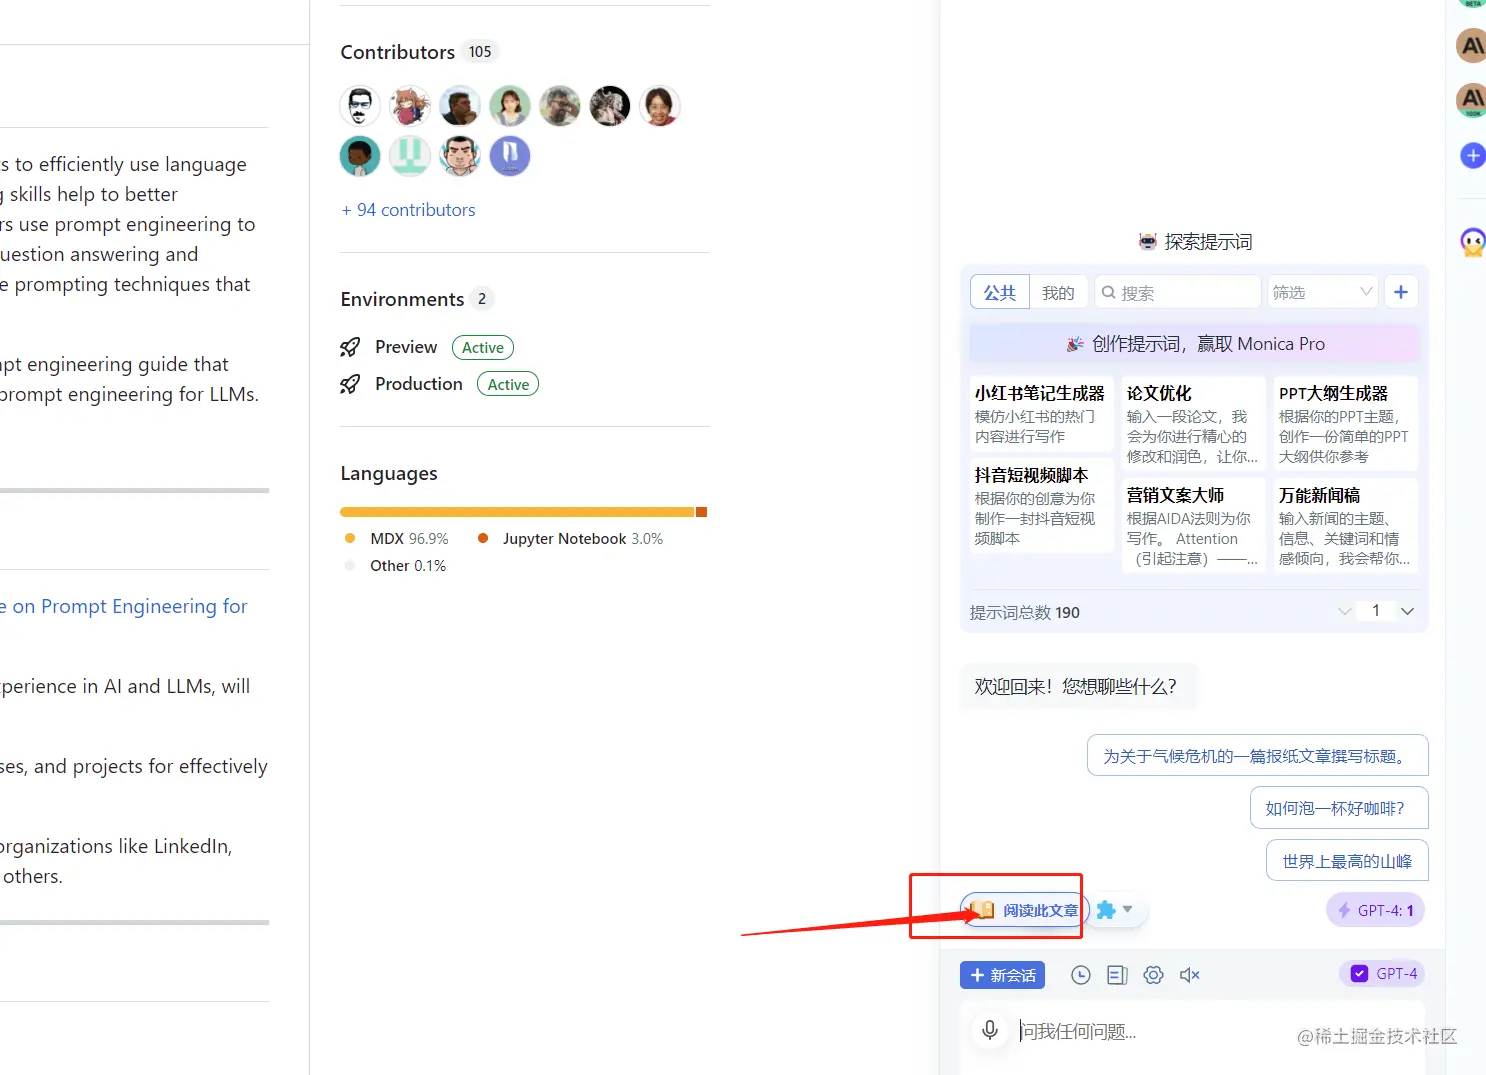Click the rocket icon beside Production

[350, 384]
